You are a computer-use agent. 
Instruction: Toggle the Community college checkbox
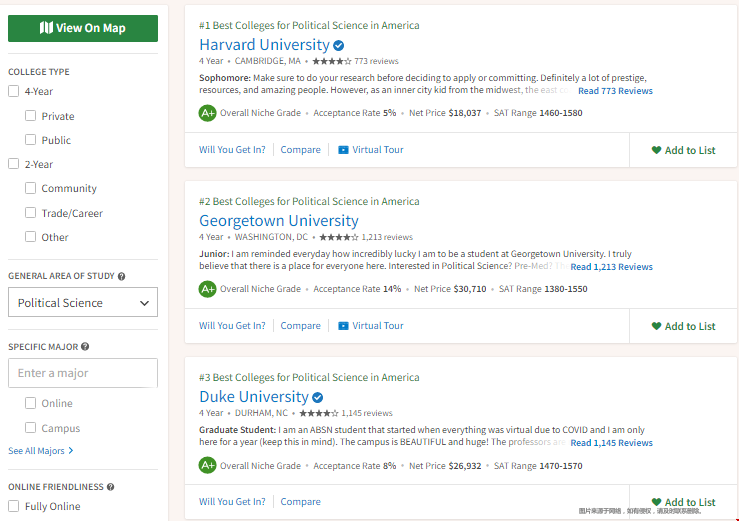[x=31, y=188]
